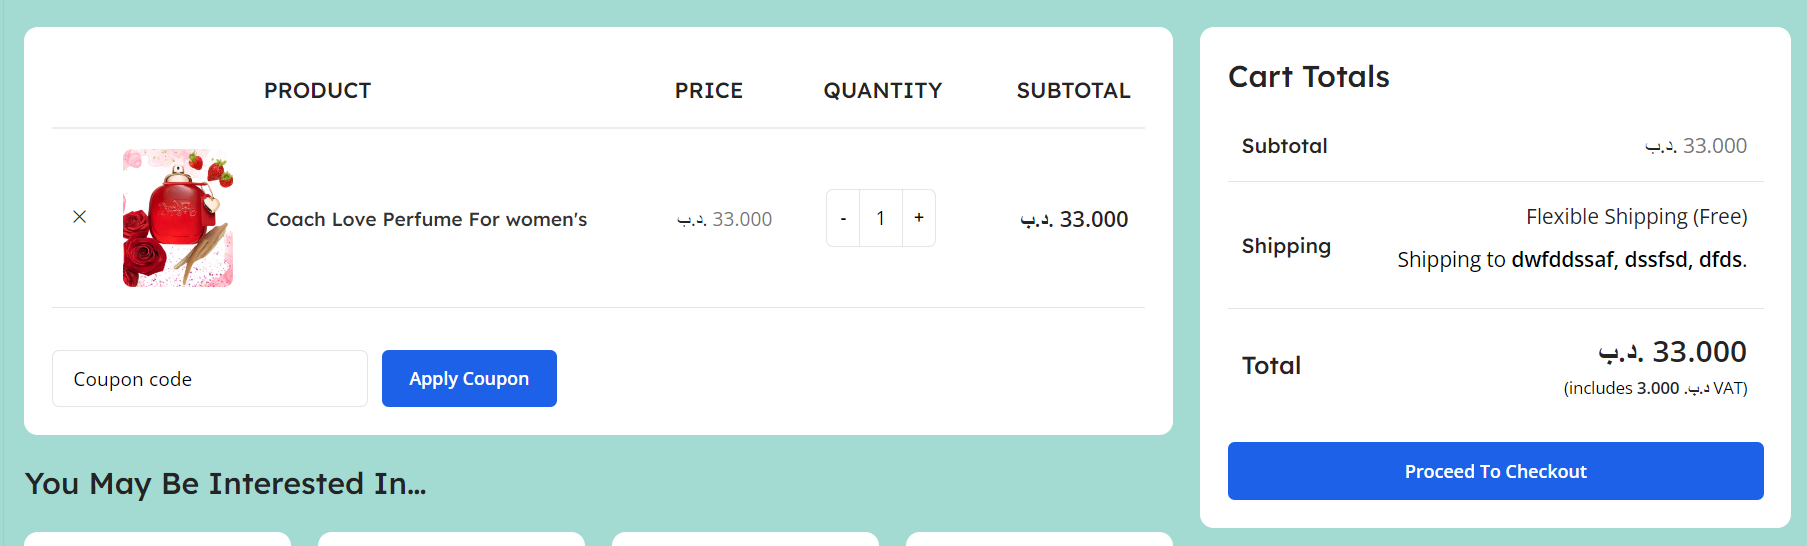Increase quantity with the plus button
Screen dimensions: 1807x546
pos(919,218)
